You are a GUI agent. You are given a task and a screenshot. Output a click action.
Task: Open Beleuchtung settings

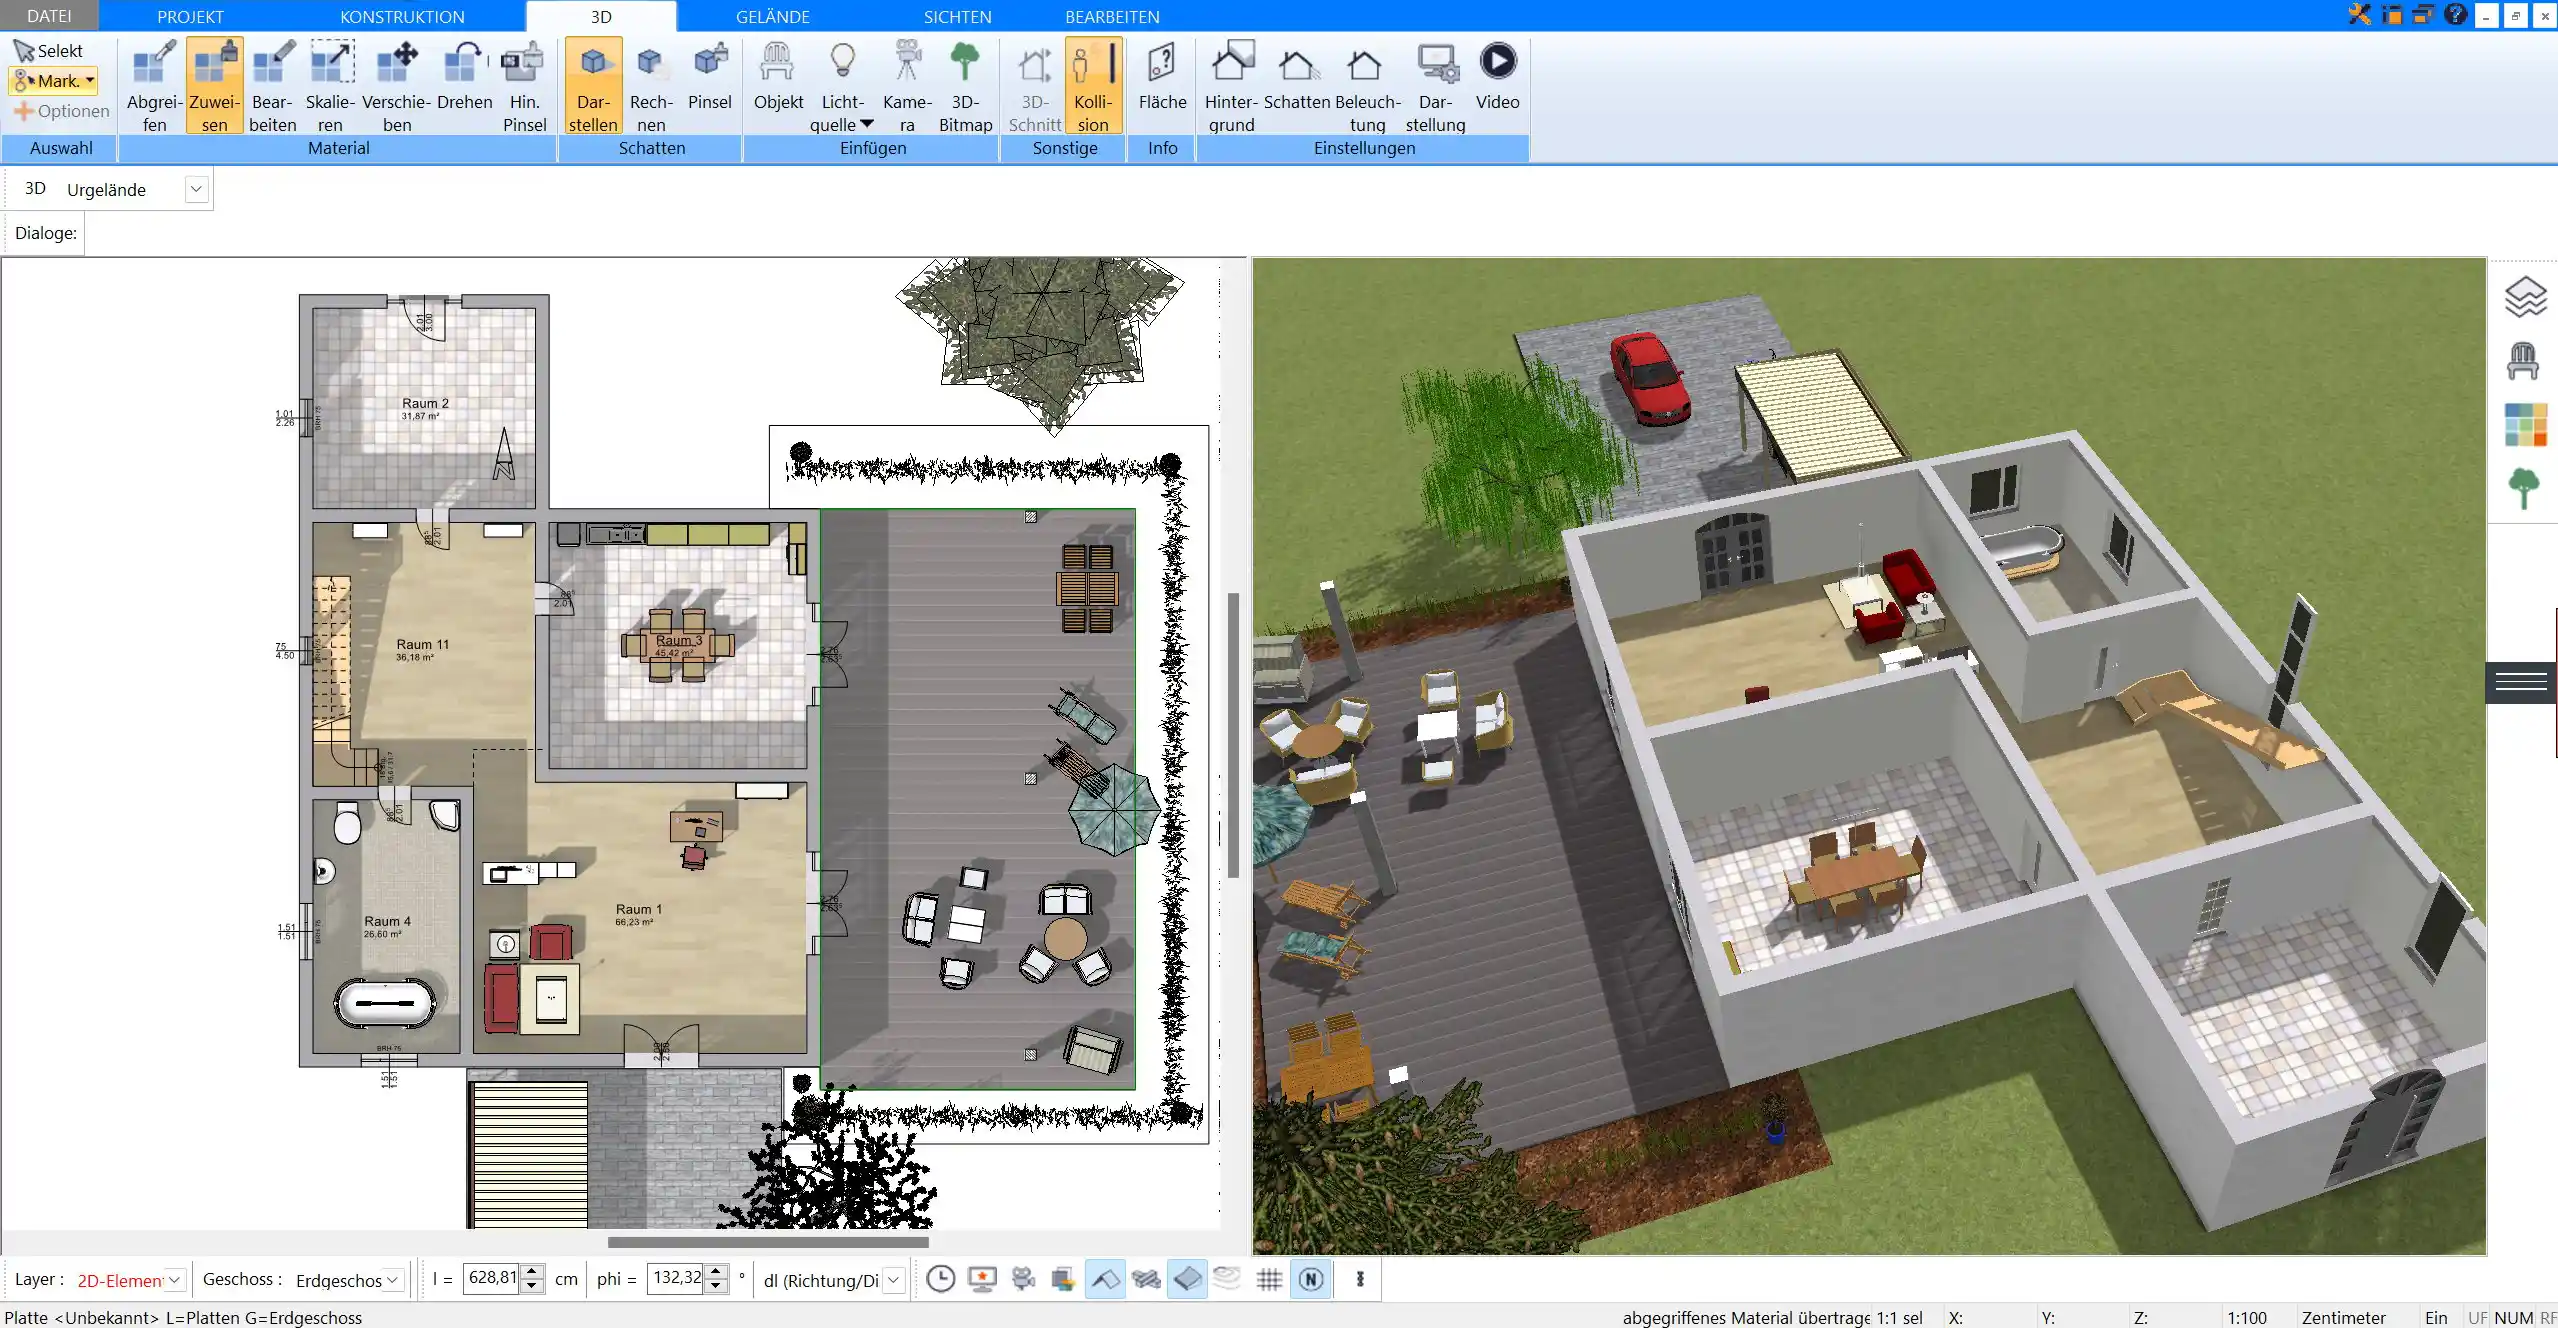(1367, 86)
